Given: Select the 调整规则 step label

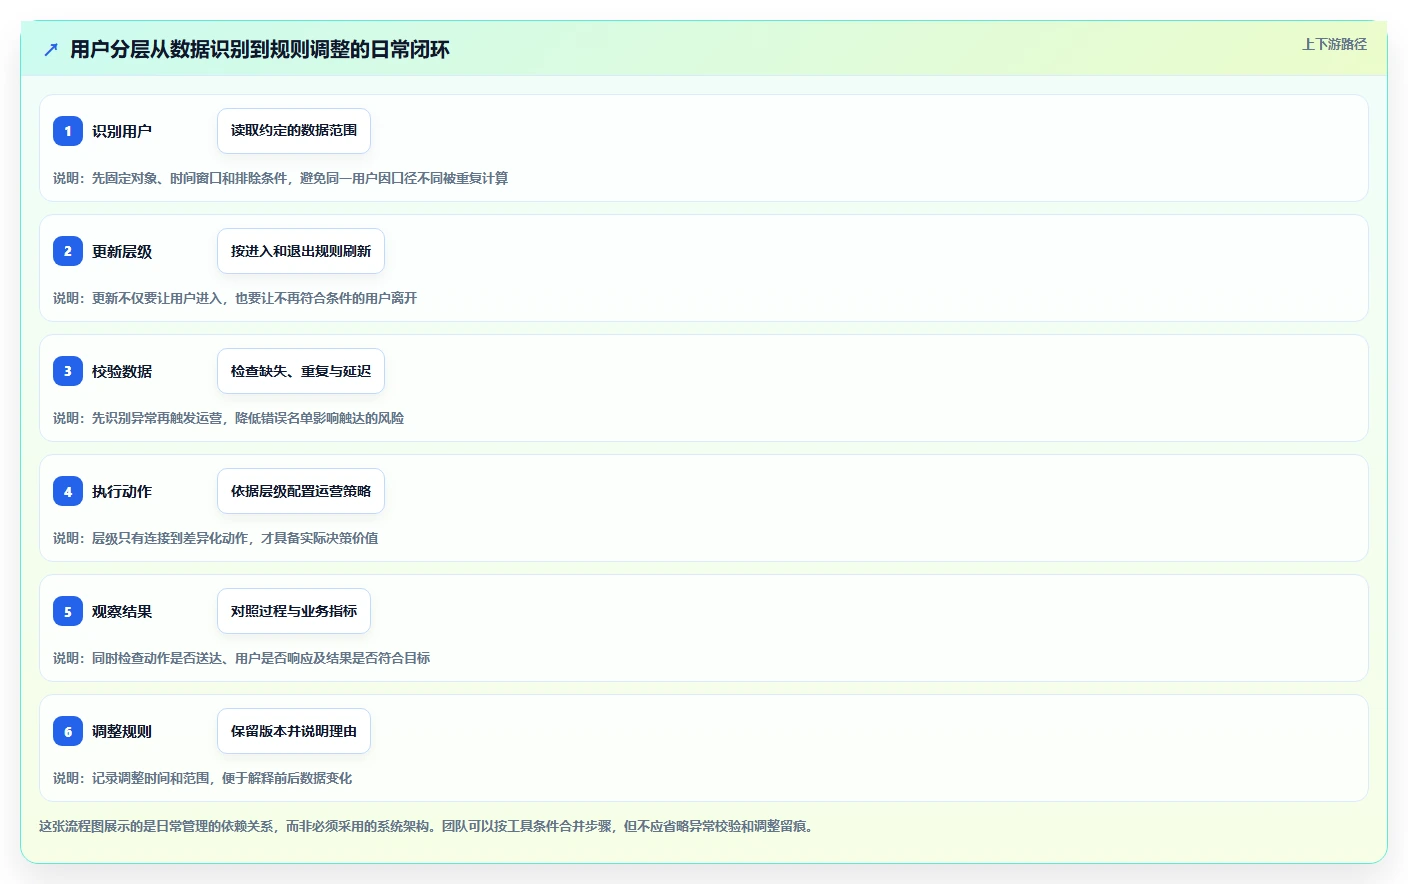Looking at the screenshot, I should coord(122,731).
